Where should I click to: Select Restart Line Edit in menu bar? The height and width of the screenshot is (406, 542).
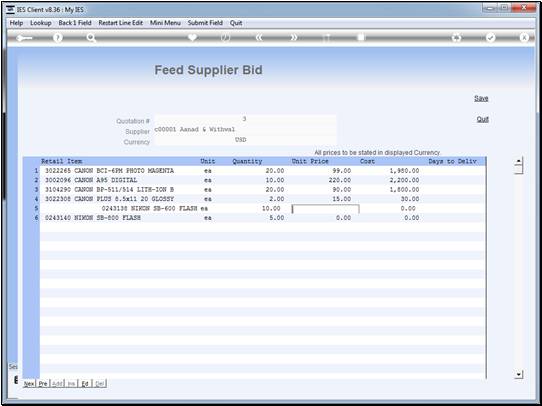click(x=121, y=23)
